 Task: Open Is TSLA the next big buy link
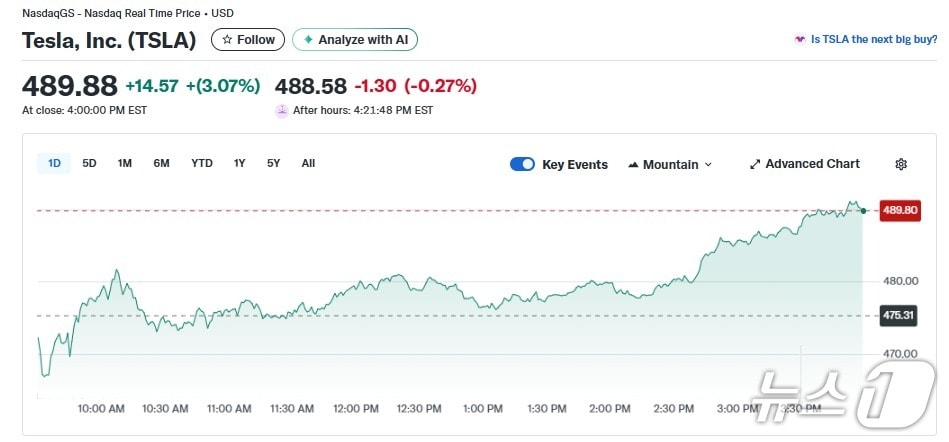(873, 40)
